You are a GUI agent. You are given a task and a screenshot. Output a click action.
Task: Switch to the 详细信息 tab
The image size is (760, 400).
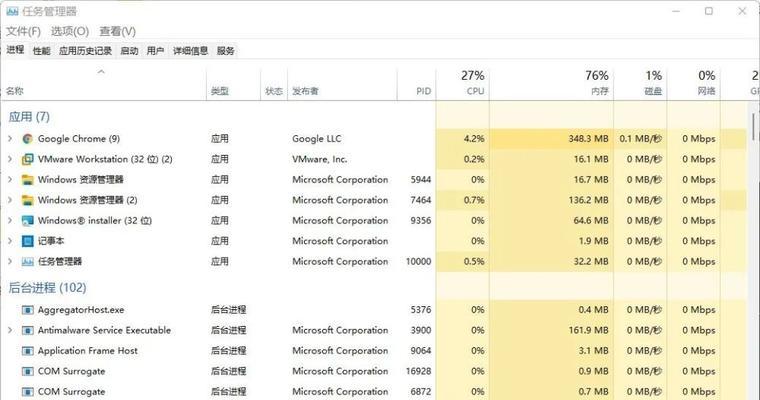pos(190,51)
